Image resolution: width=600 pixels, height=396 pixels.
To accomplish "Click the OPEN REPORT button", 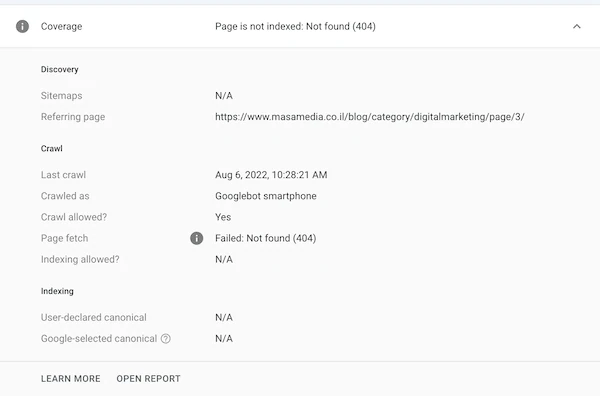I will coord(148,378).
